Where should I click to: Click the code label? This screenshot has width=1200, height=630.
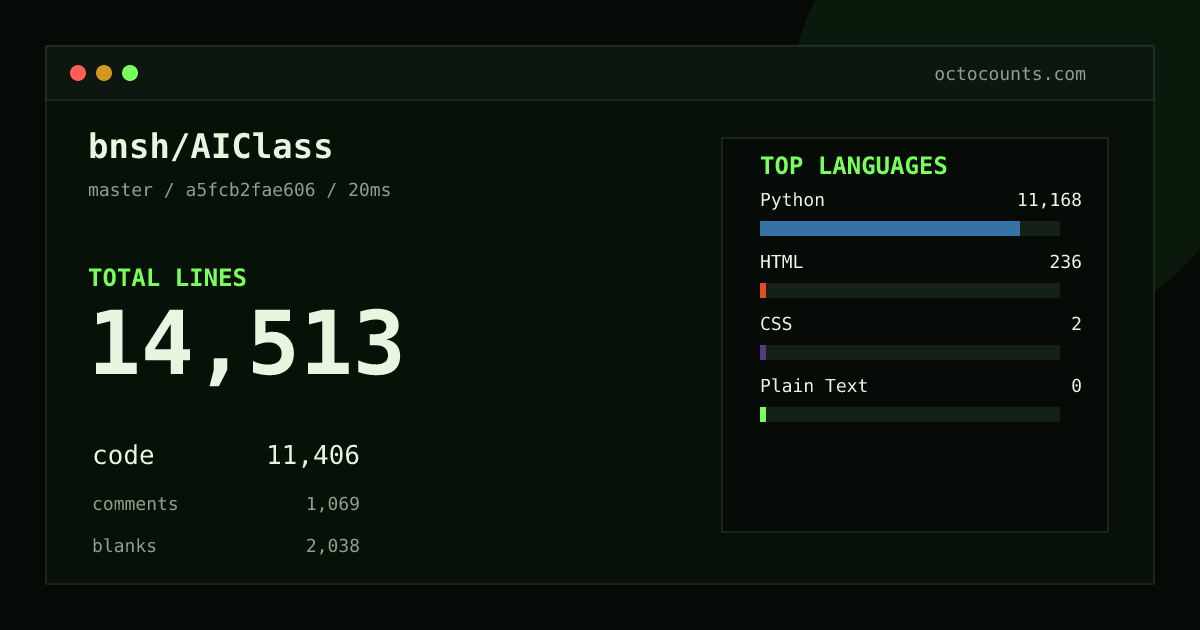point(123,456)
